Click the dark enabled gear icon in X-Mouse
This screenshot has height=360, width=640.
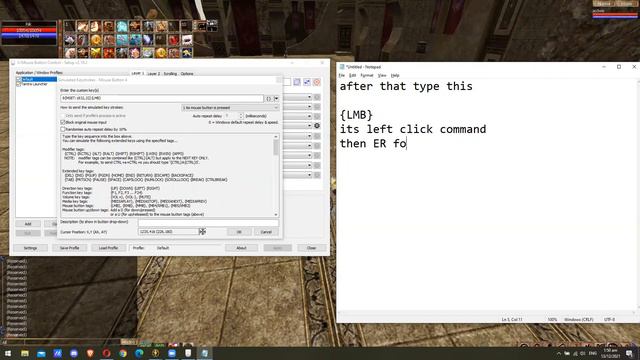click(x=317, y=126)
